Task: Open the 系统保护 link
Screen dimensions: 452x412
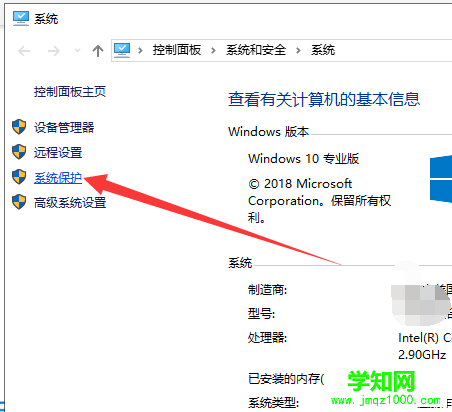Action: click(58, 178)
